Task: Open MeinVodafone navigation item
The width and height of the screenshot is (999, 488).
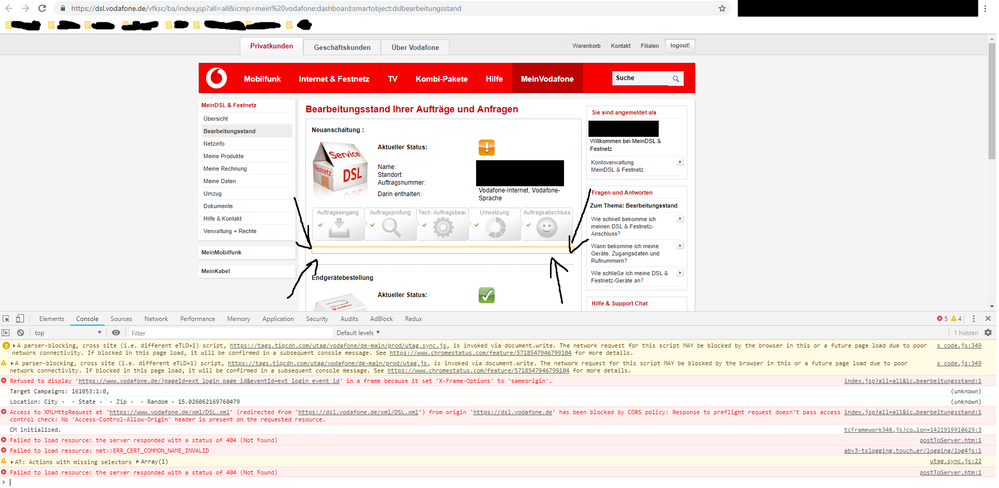Action: coord(547,79)
